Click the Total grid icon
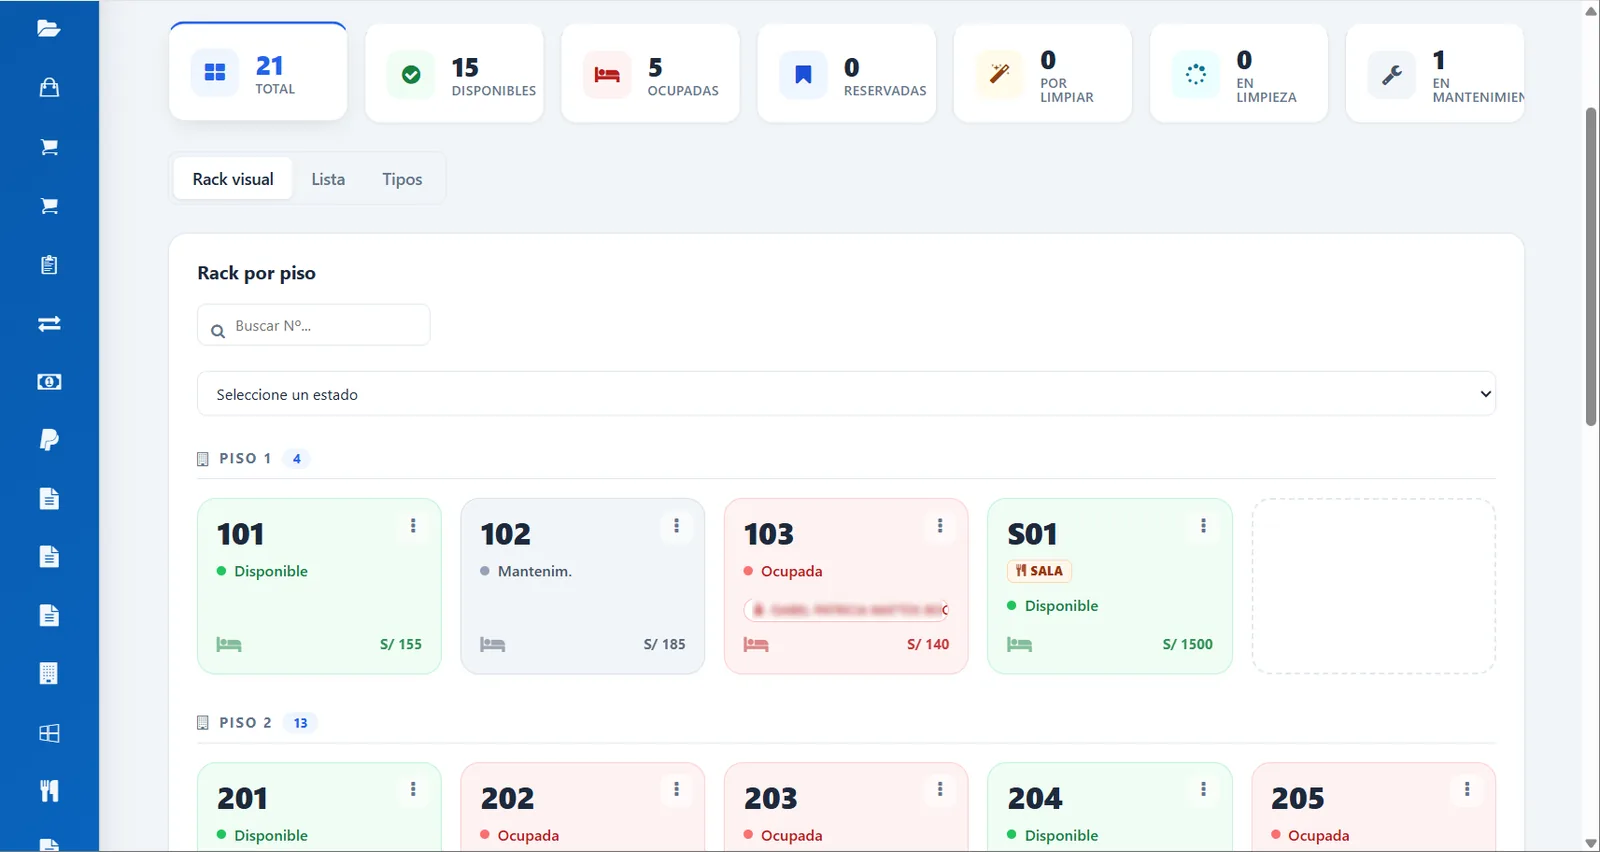Screen dimensions: 1600x852 [x=215, y=73]
